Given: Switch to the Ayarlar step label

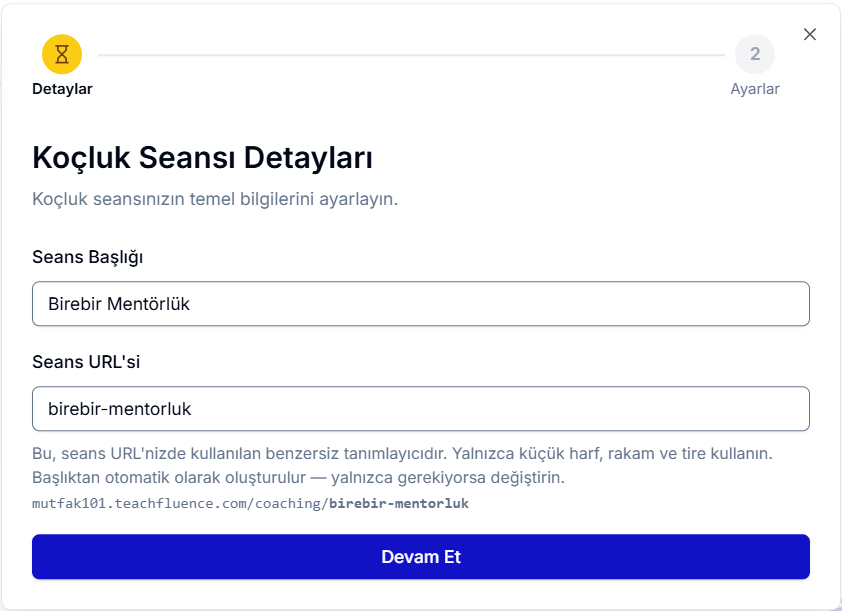Looking at the screenshot, I should [x=755, y=89].
